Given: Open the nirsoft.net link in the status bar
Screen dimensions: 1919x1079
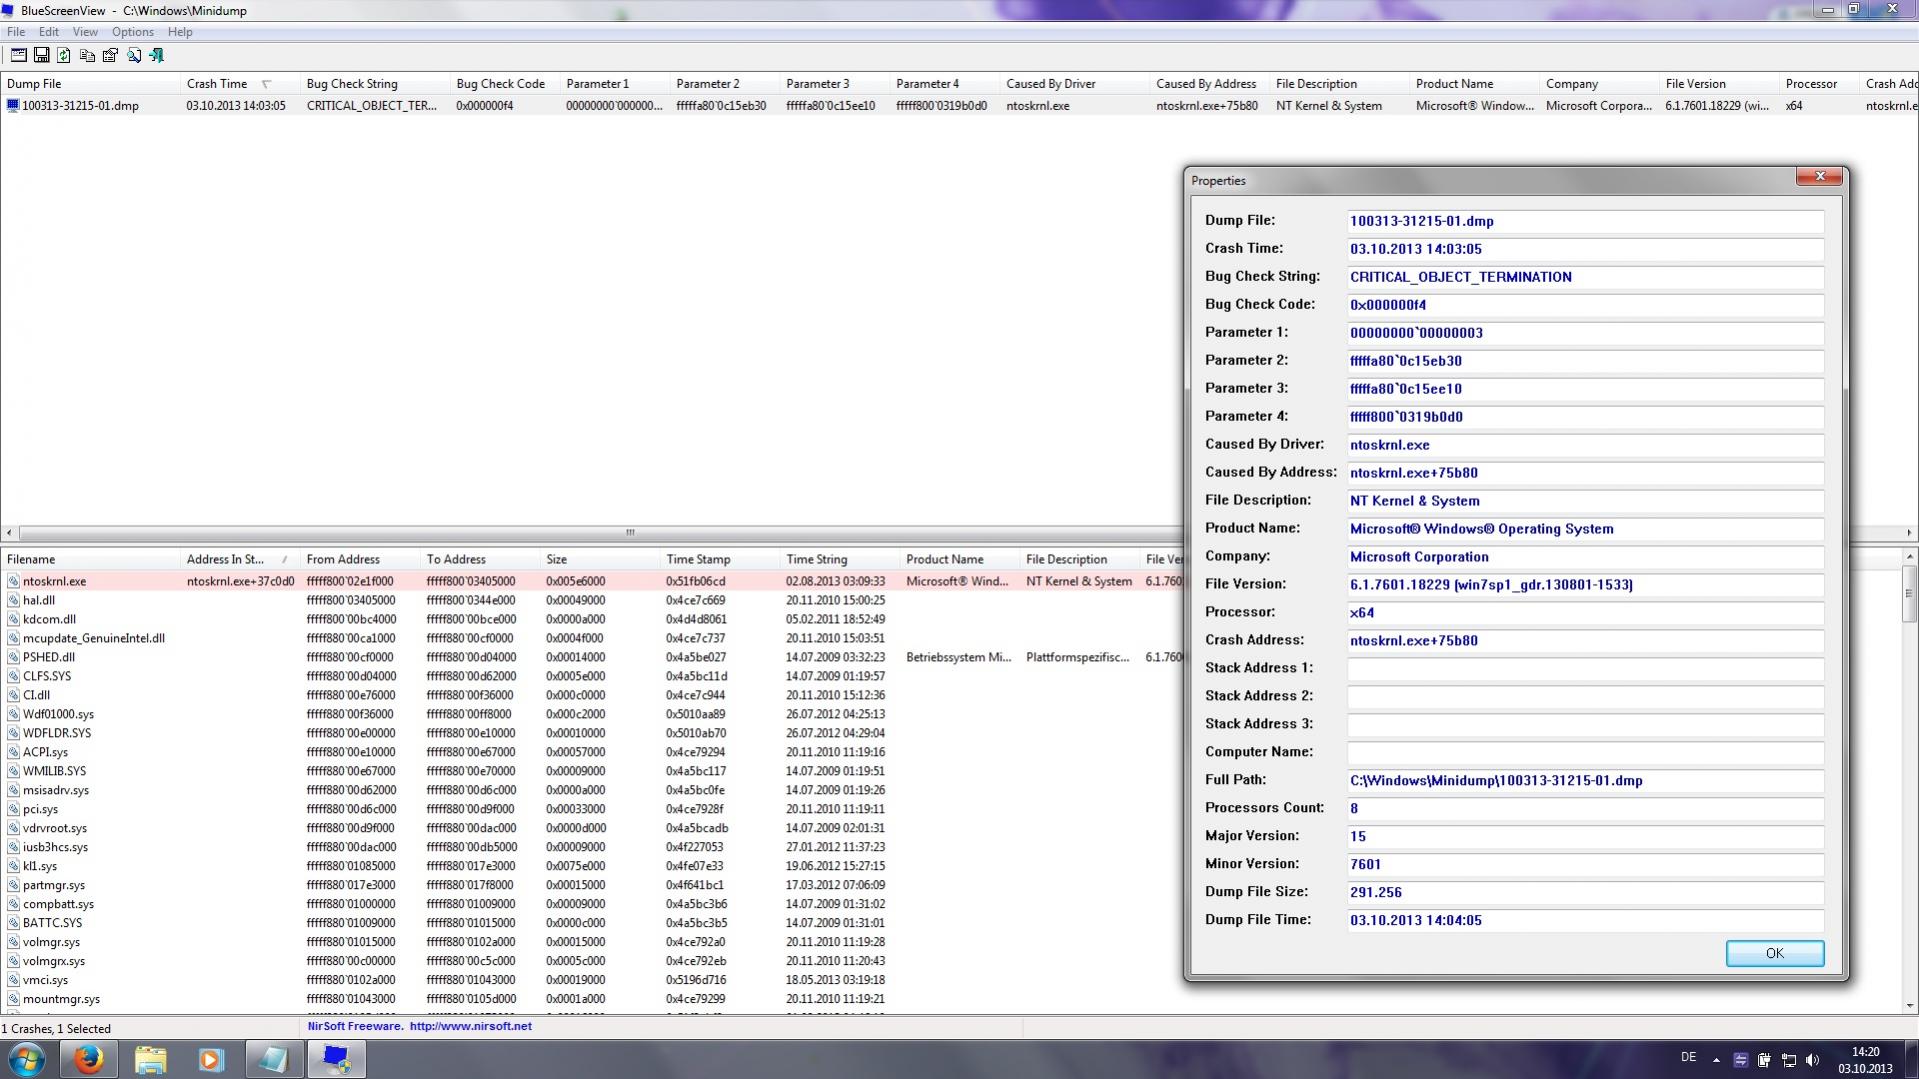Looking at the screenshot, I should click(x=470, y=1026).
